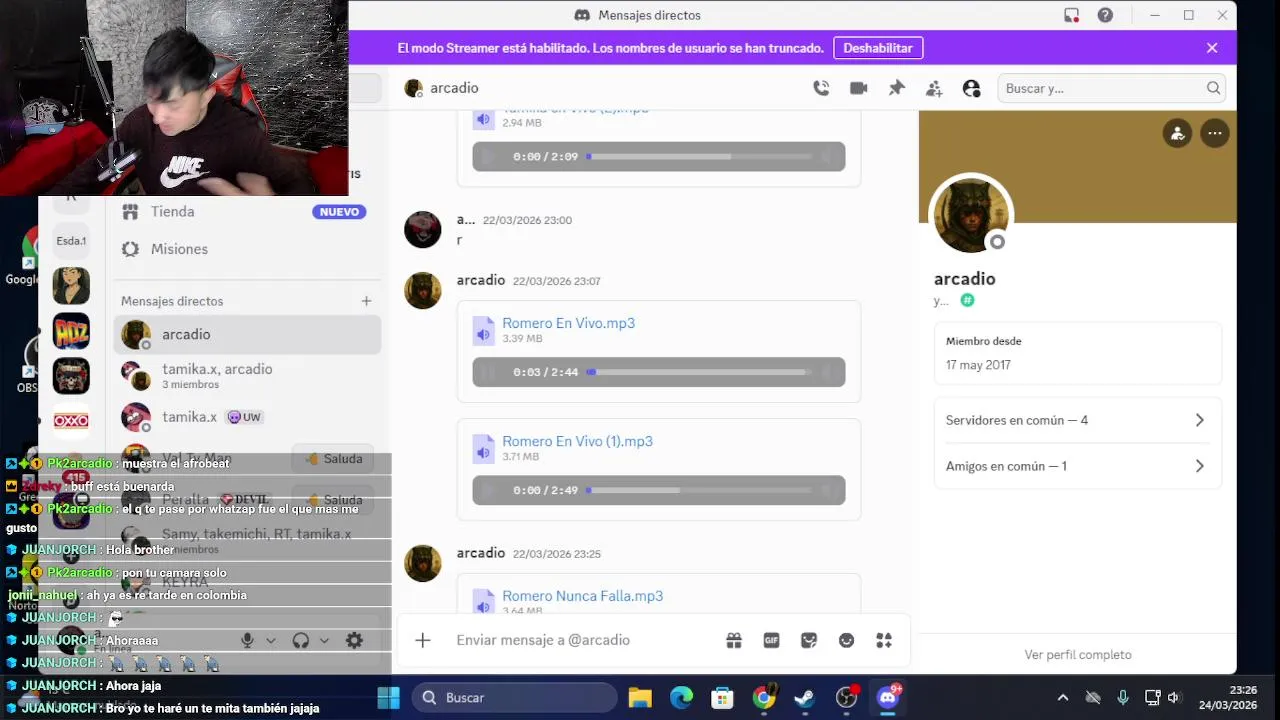Image resolution: width=1280 pixels, height=720 pixels.
Task: Click the Deshabilitar button
Action: [x=878, y=48]
